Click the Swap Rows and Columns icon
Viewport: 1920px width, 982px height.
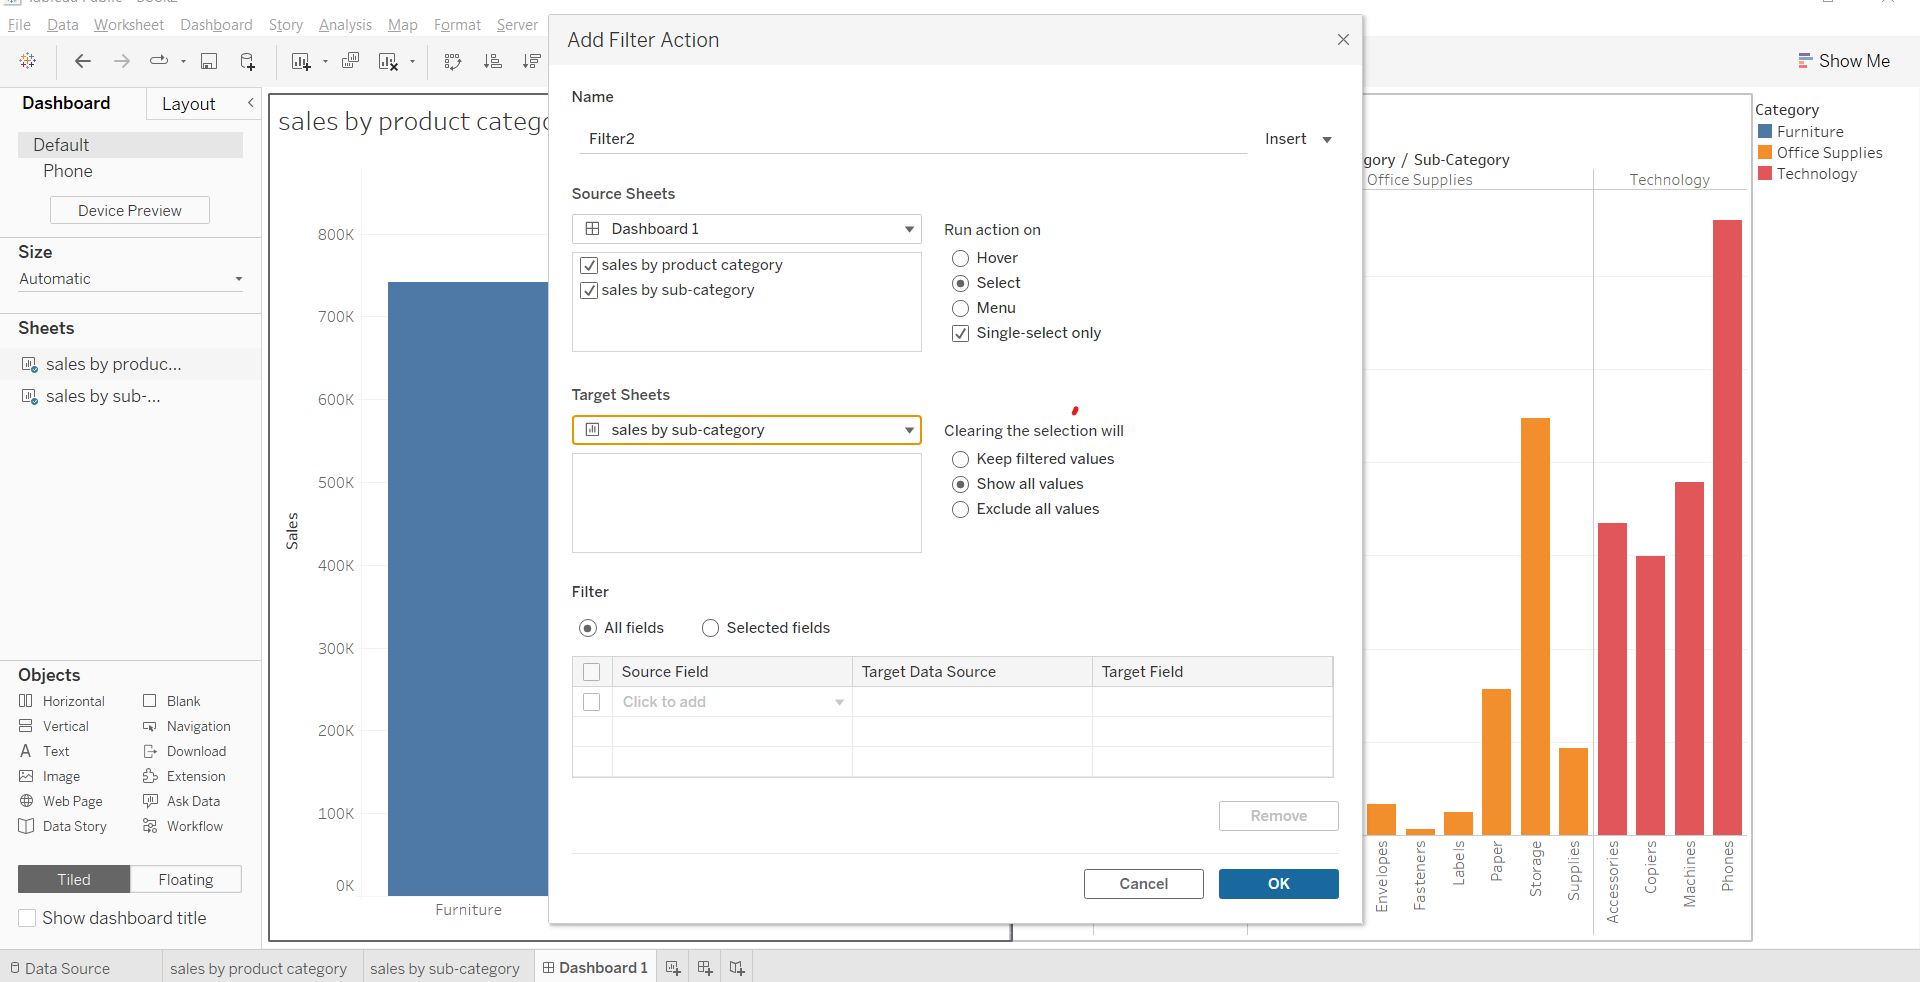(453, 62)
